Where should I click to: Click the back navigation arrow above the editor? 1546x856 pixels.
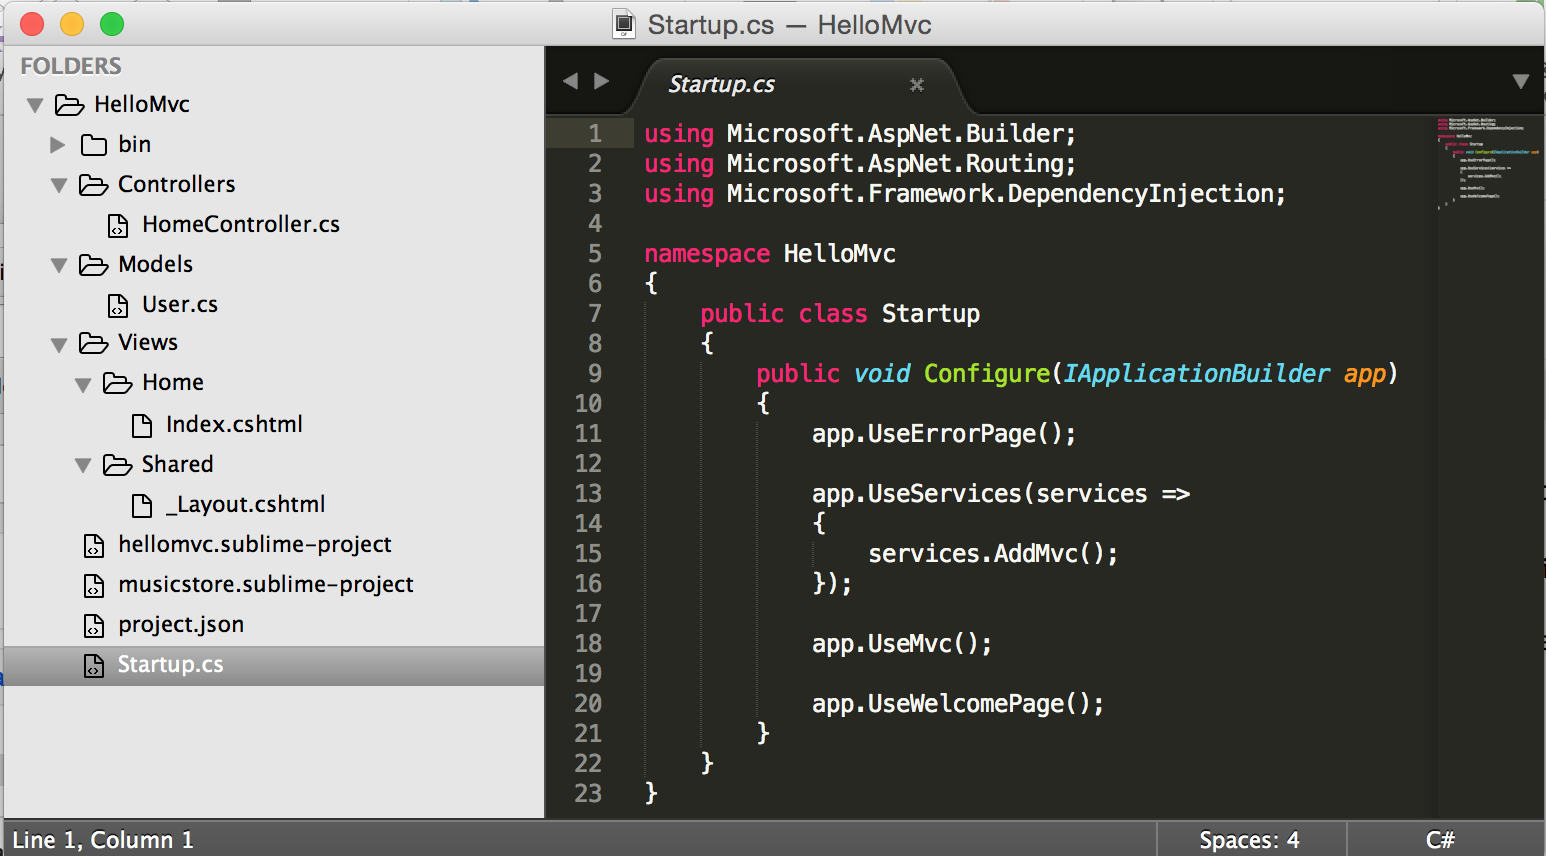[570, 80]
